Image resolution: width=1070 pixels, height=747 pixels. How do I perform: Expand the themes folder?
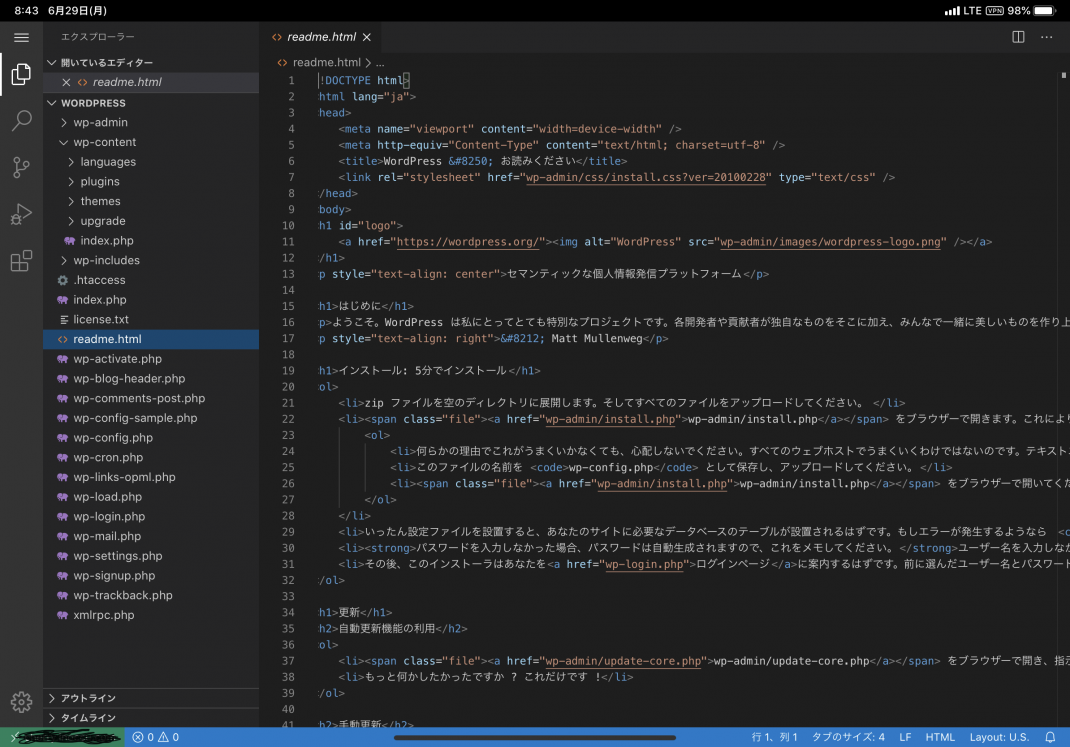pos(71,201)
